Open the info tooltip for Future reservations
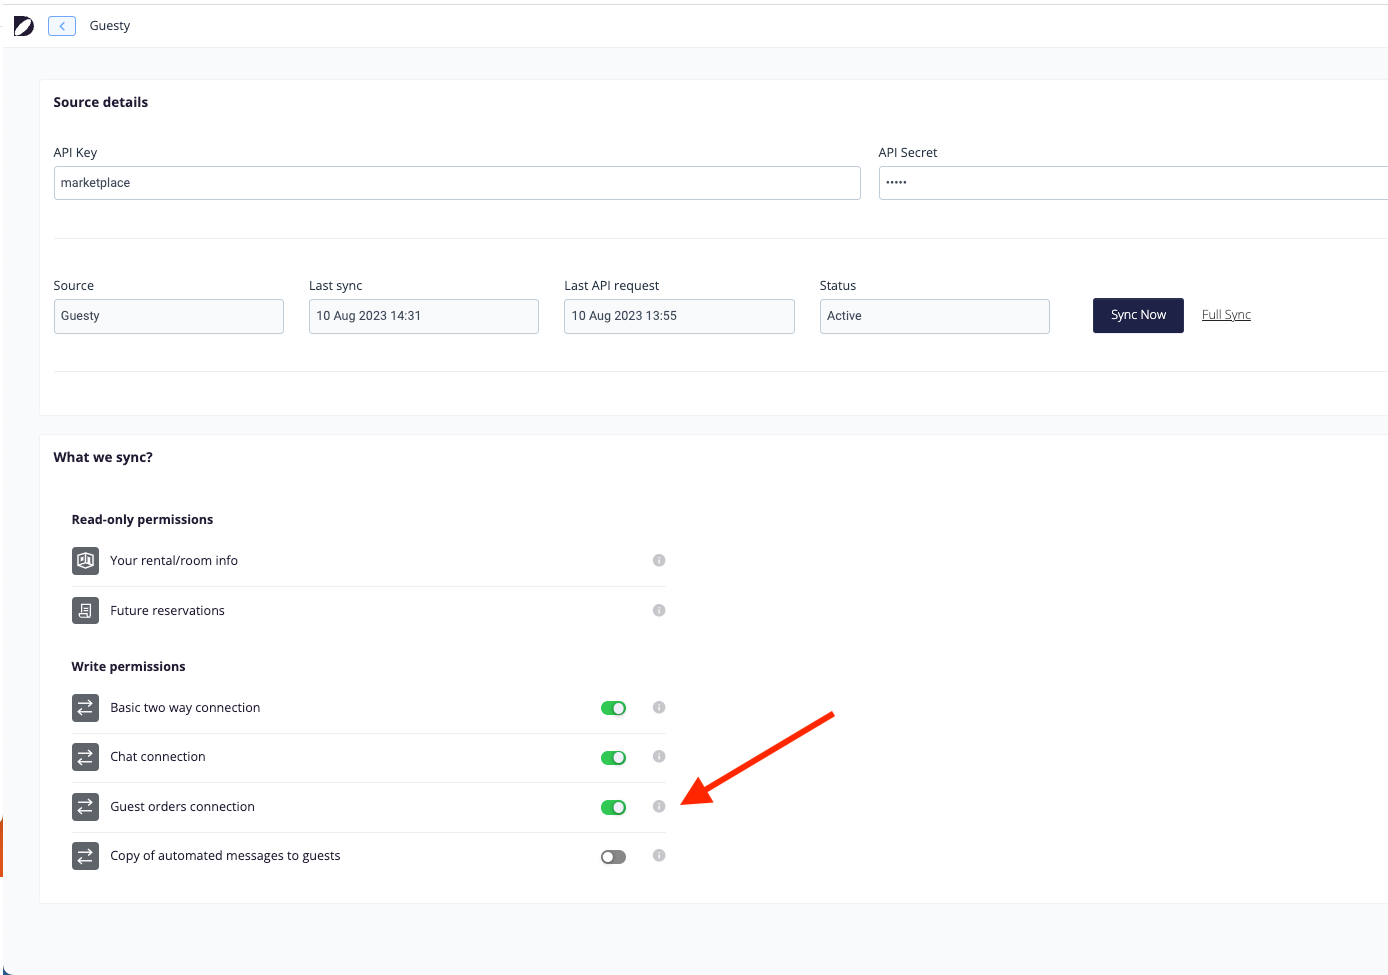Image resolution: width=1388 pixels, height=975 pixels. (x=658, y=610)
